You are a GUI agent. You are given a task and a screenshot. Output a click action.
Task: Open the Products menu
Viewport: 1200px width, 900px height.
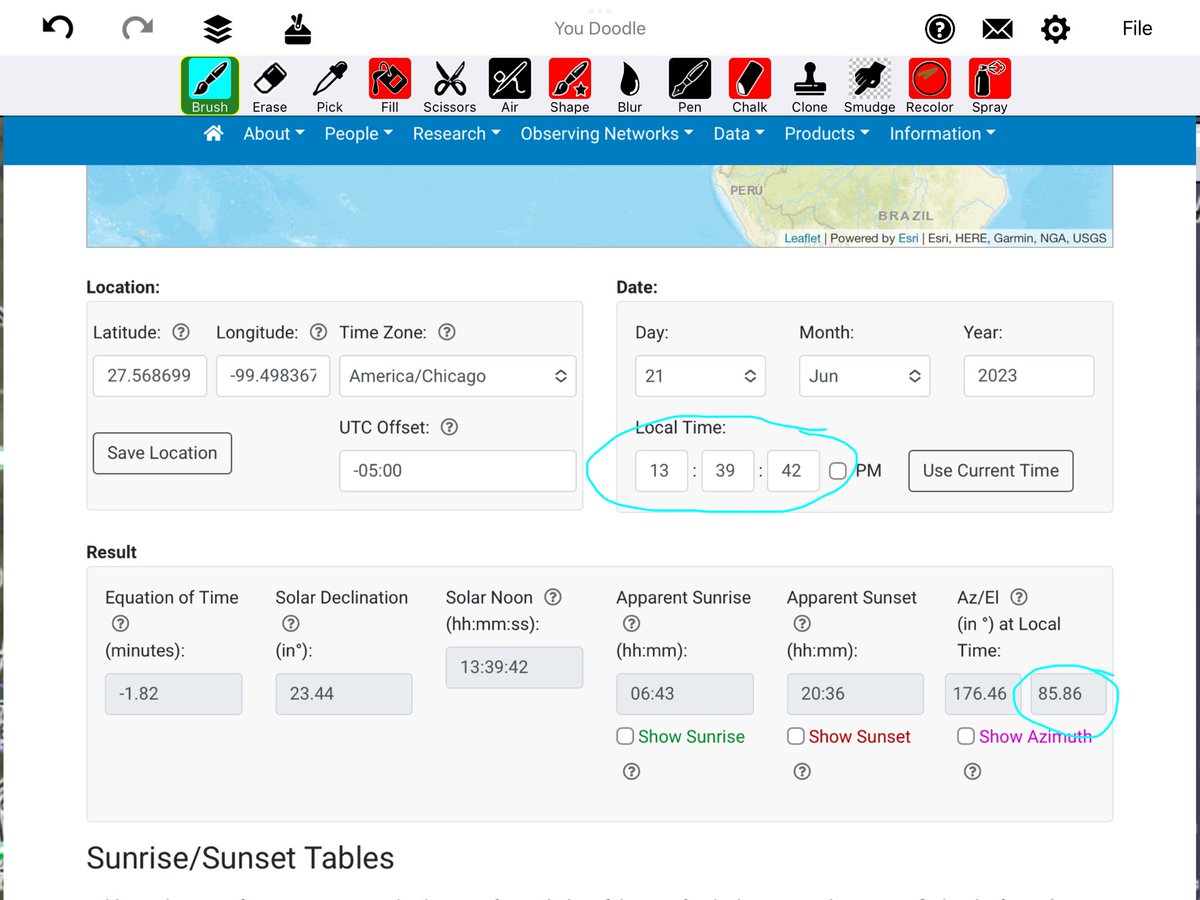tap(827, 134)
